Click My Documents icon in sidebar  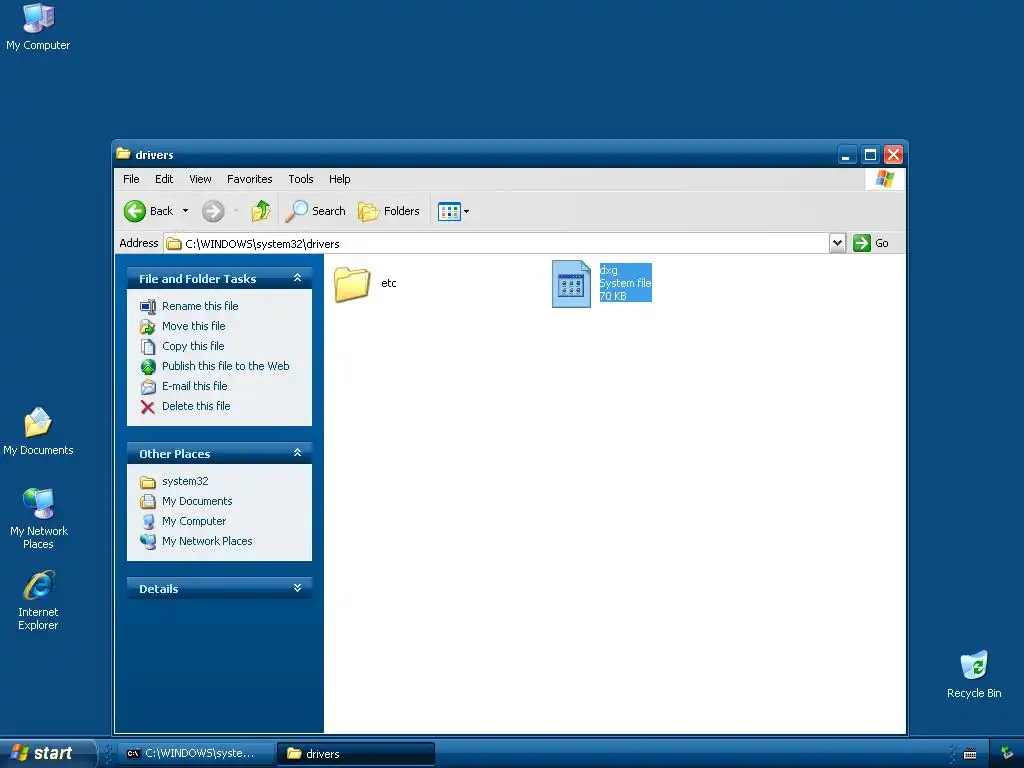(148, 502)
